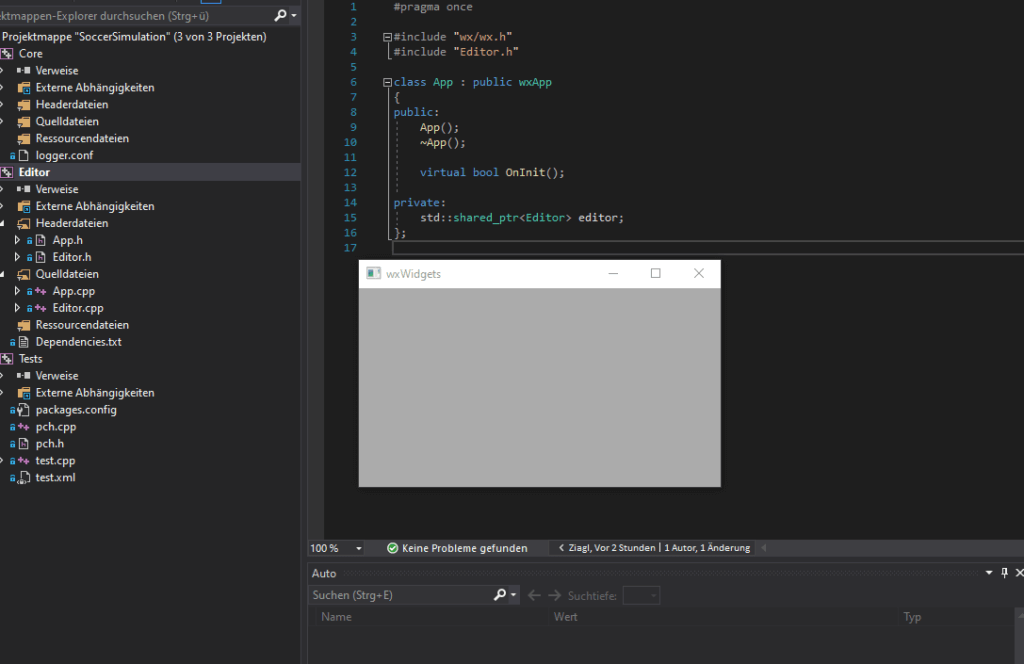The width and height of the screenshot is (1024, 664).
Task: Open the 100% zoom dropdown
Action: (360, 548)
